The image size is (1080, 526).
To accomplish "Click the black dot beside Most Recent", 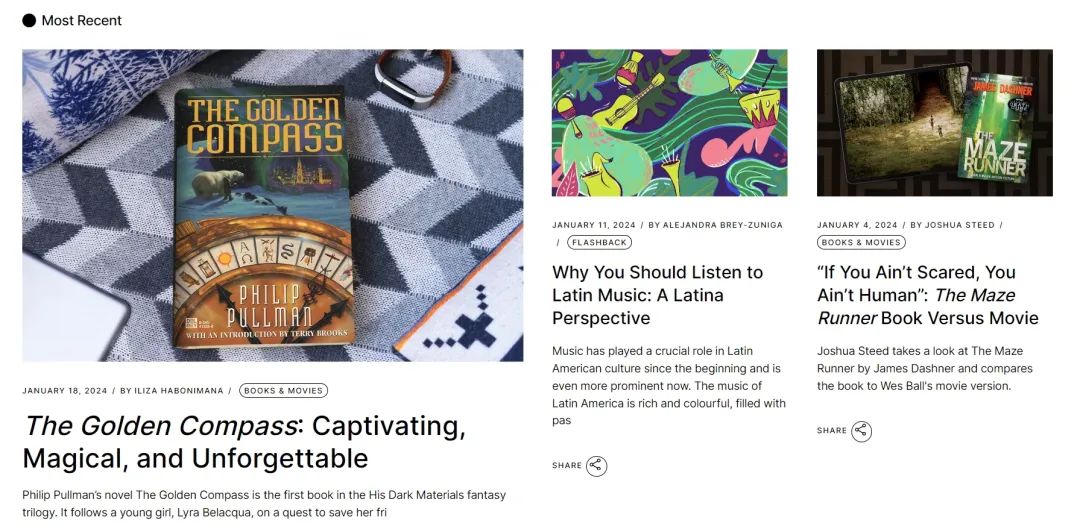I will [29, 21].
